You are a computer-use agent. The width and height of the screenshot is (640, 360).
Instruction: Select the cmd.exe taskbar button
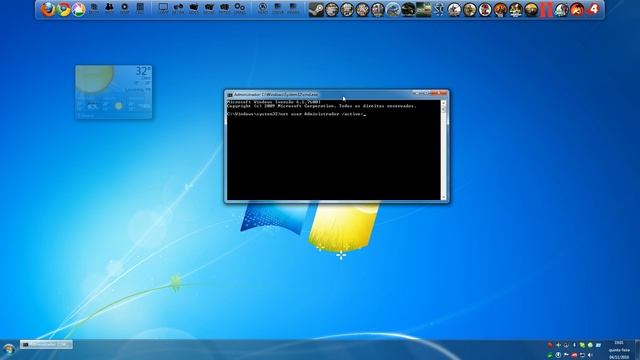point(46,344)
